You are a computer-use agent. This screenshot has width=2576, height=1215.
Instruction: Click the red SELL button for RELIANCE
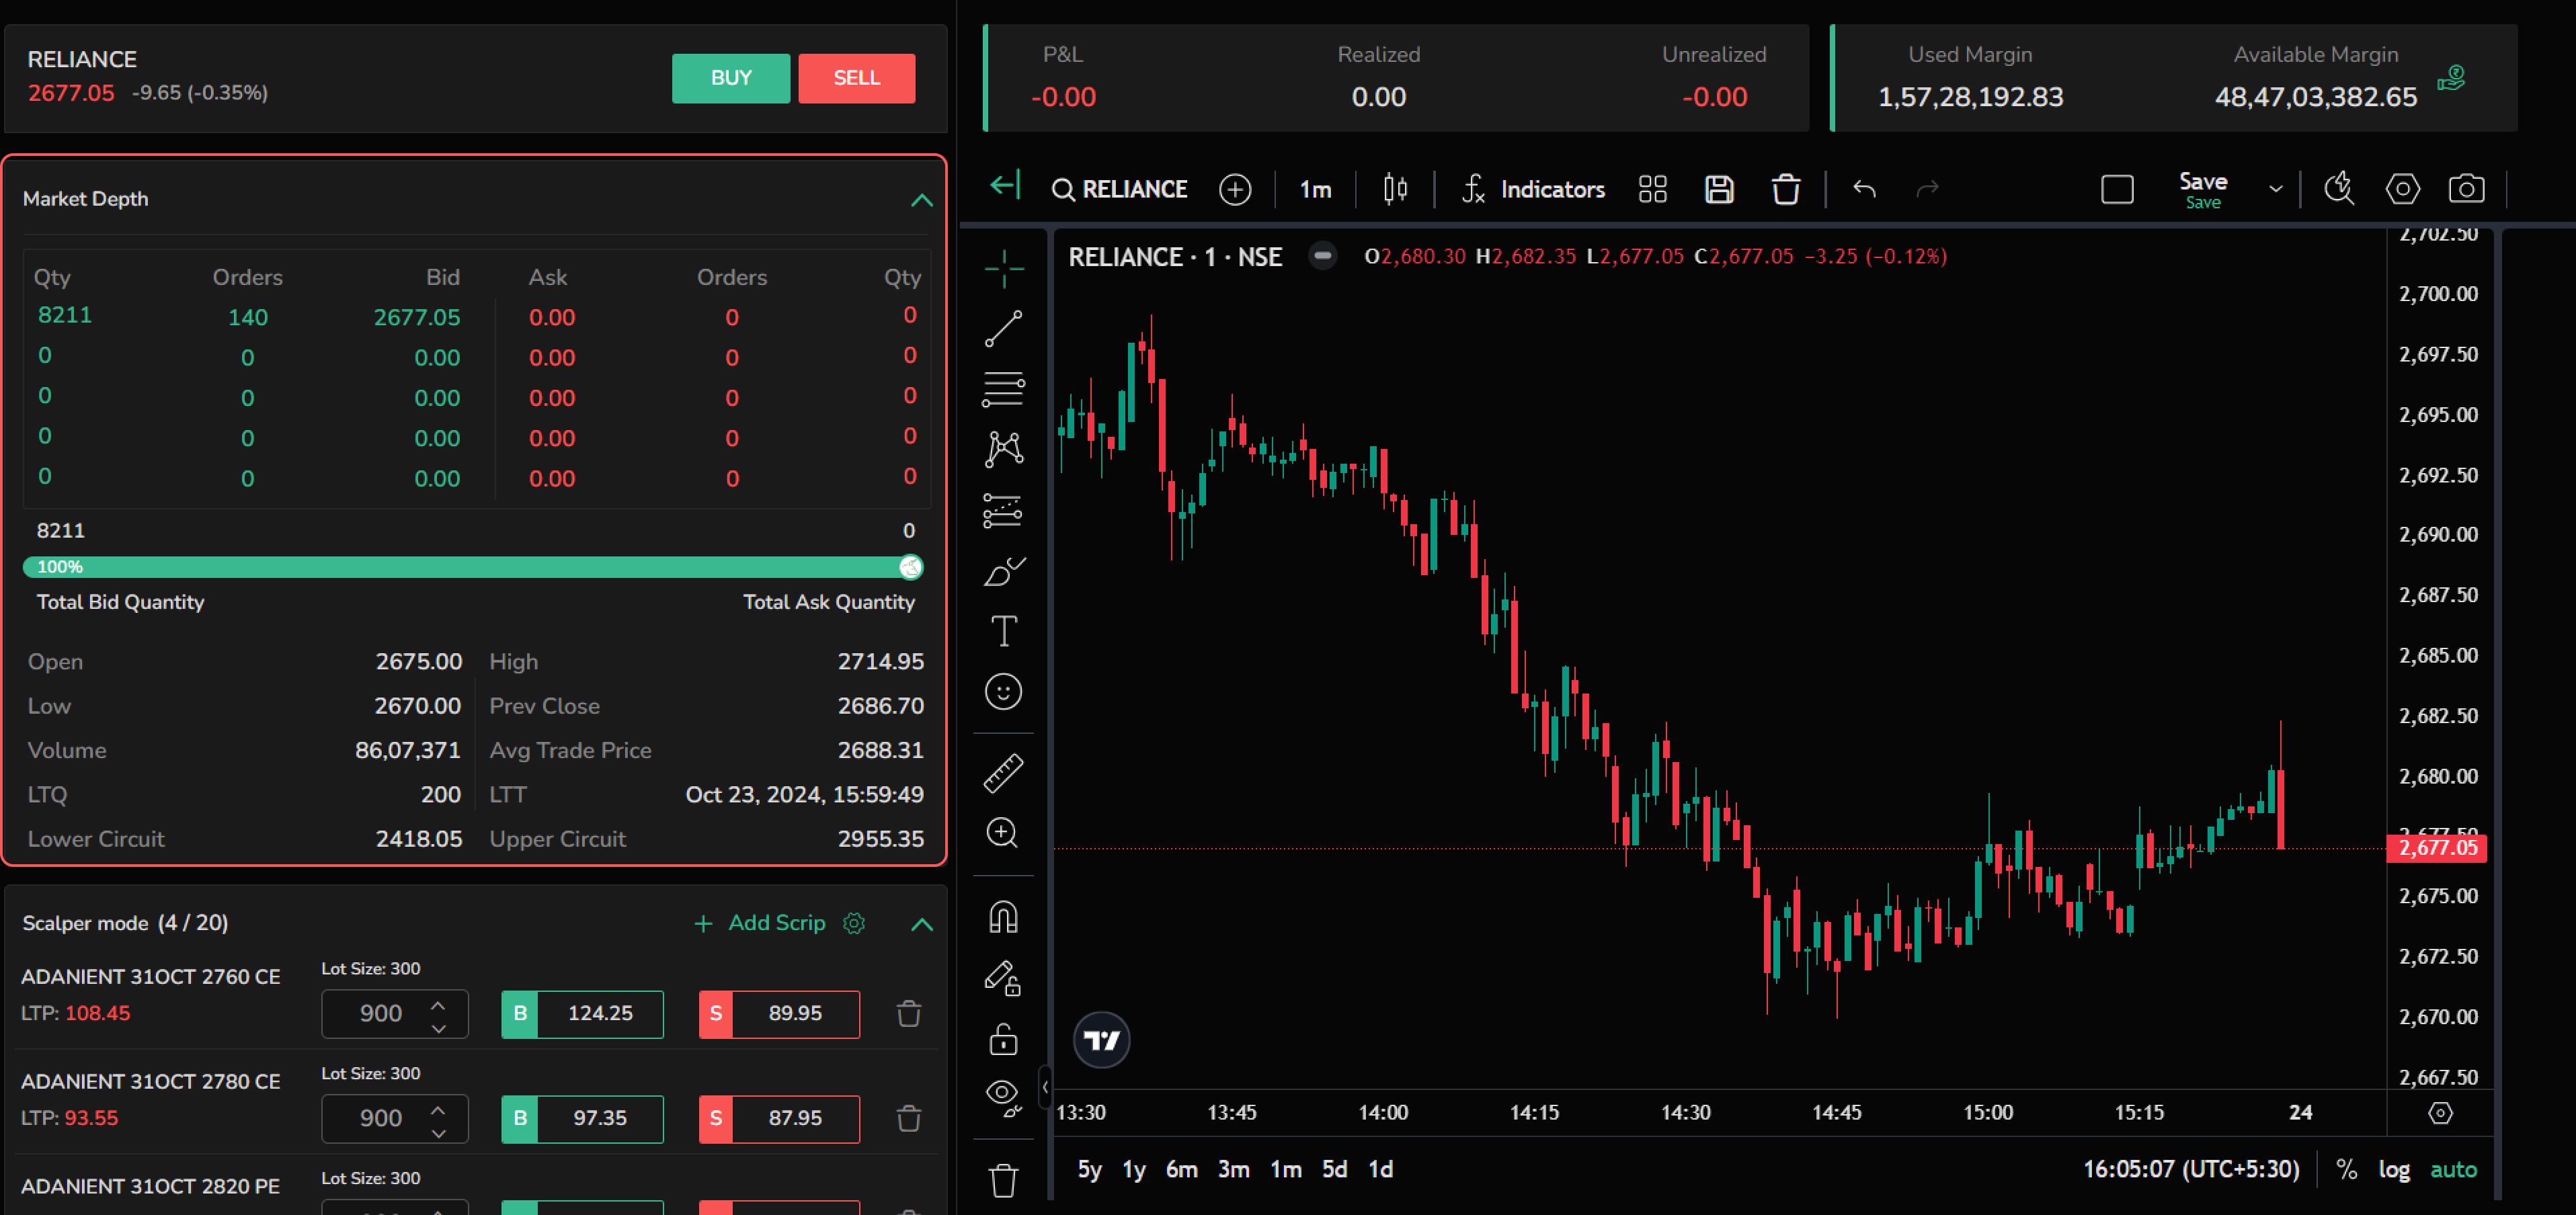click(x=856, y=78)
